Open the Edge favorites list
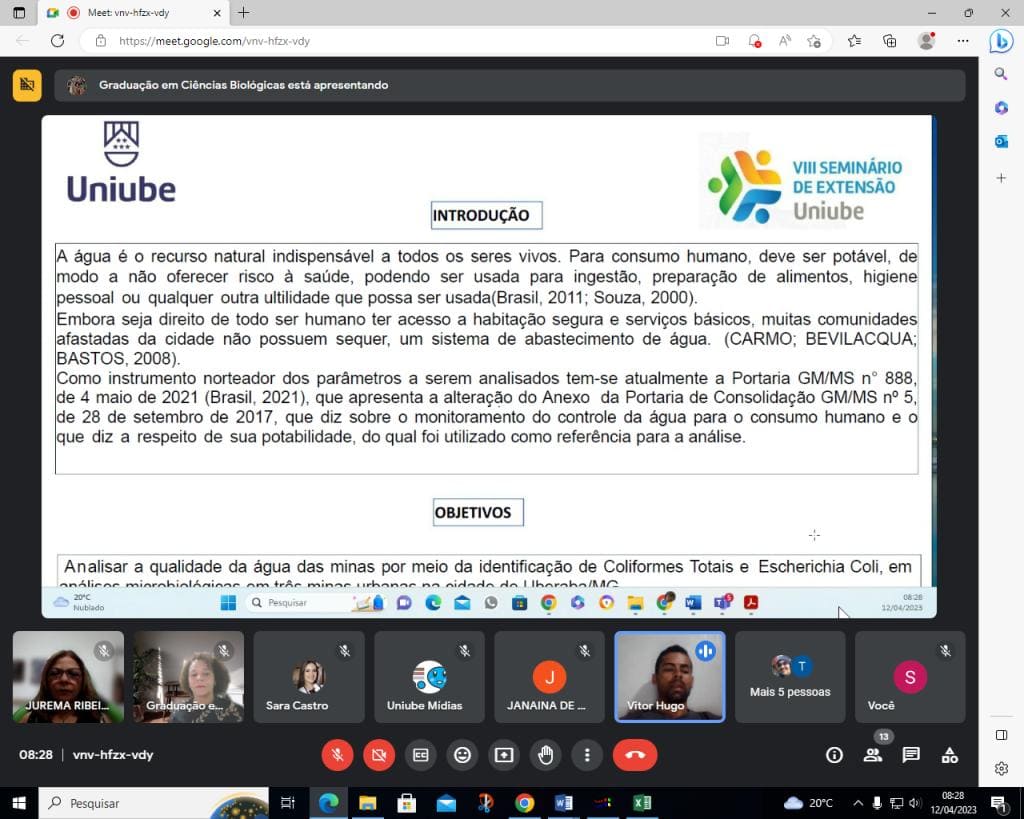 854,41
